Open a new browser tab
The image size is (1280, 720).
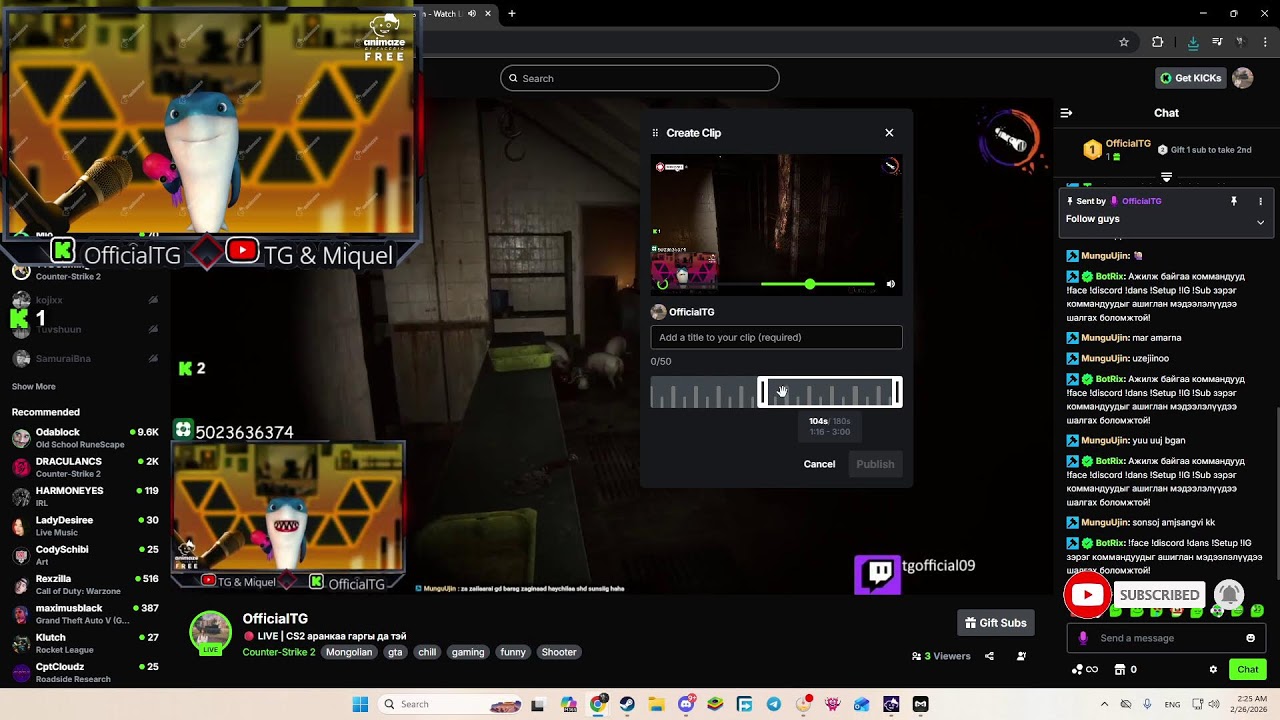pyautogui.click(x=512, y=14)
